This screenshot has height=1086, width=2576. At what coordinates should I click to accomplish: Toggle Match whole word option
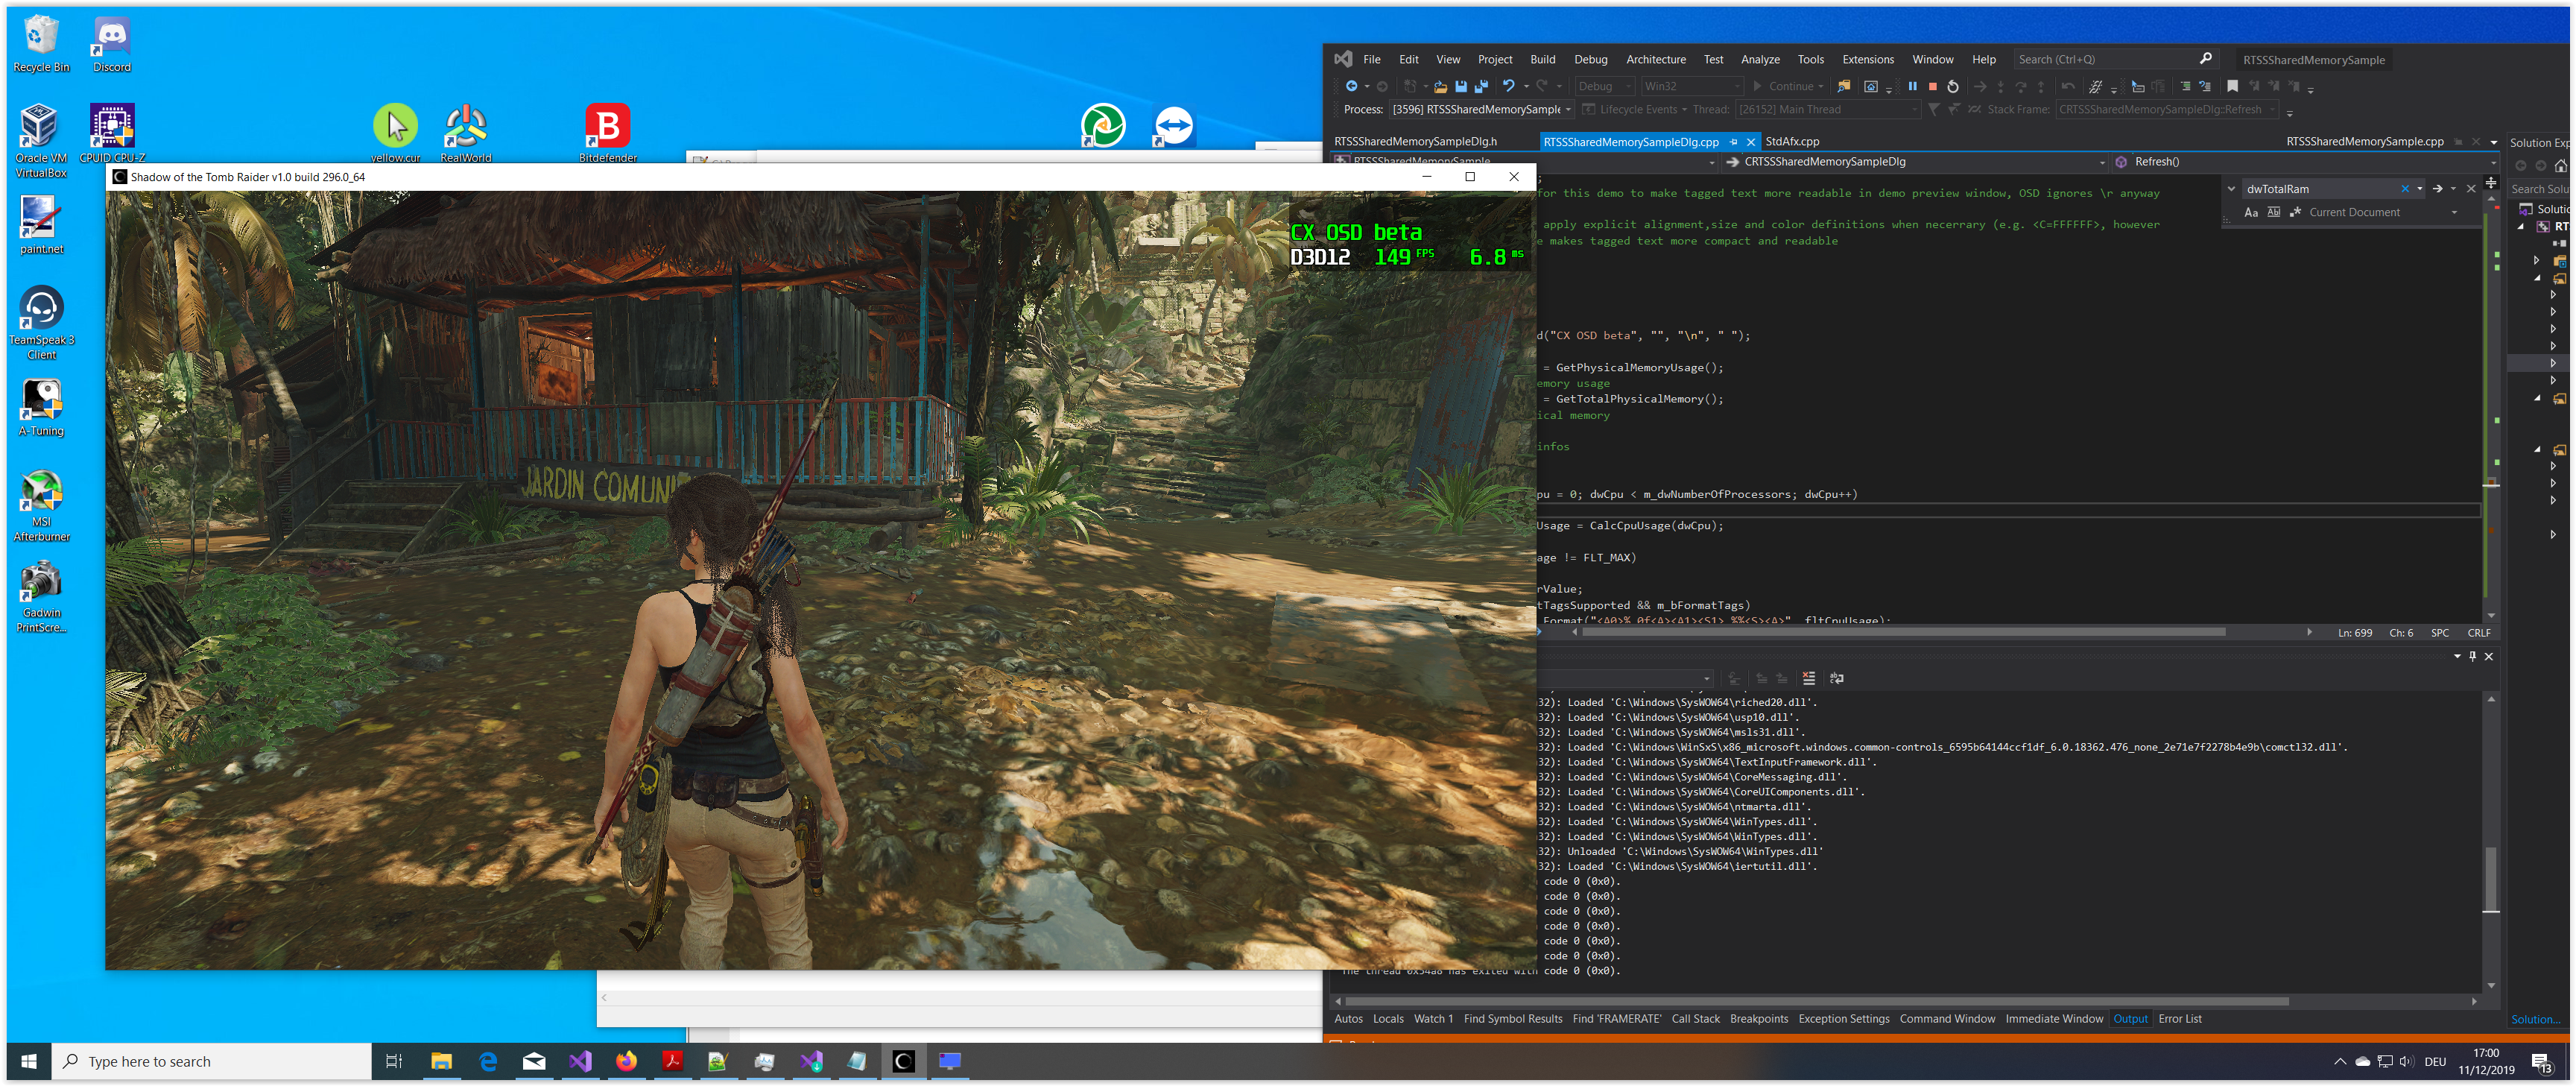[x=2273, y=212]
